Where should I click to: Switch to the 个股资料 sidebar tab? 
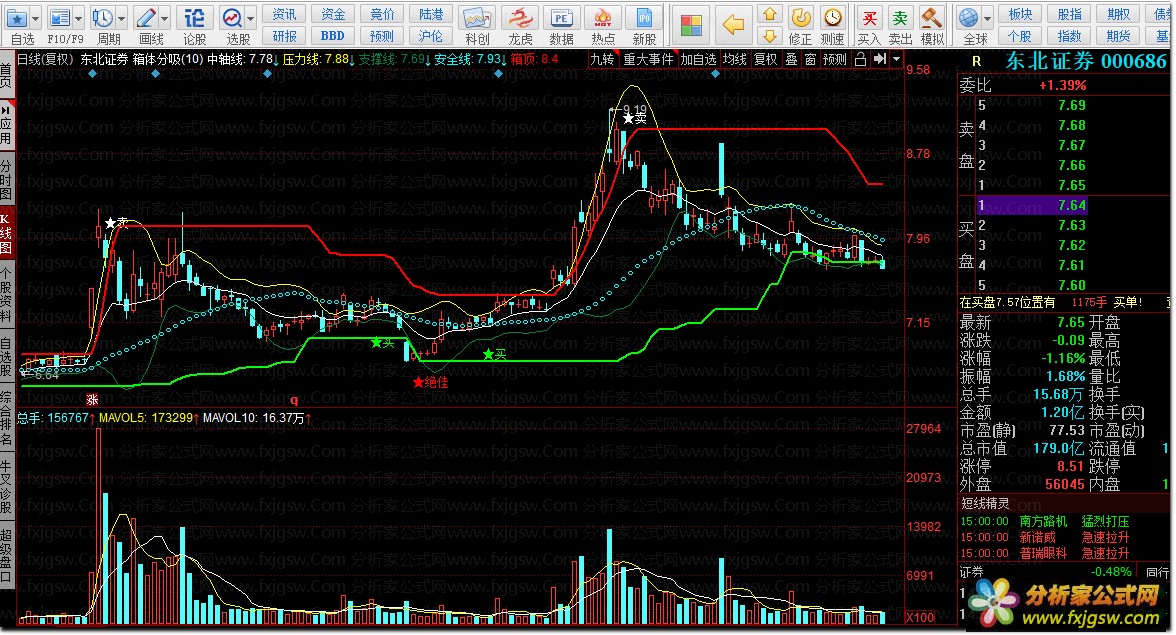(6, 295)
